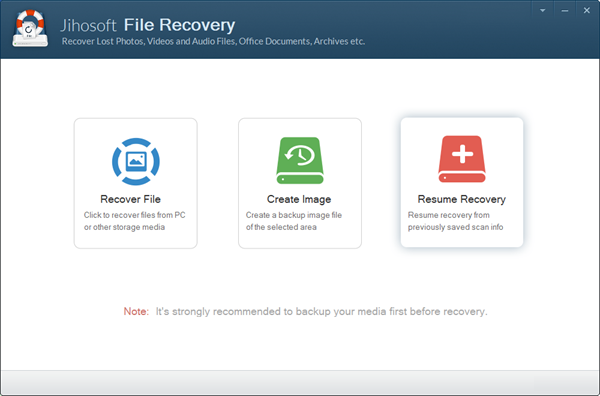600x396 pixels.
Task: Select the Create Image heading text
Action: (x=299, y=199)
